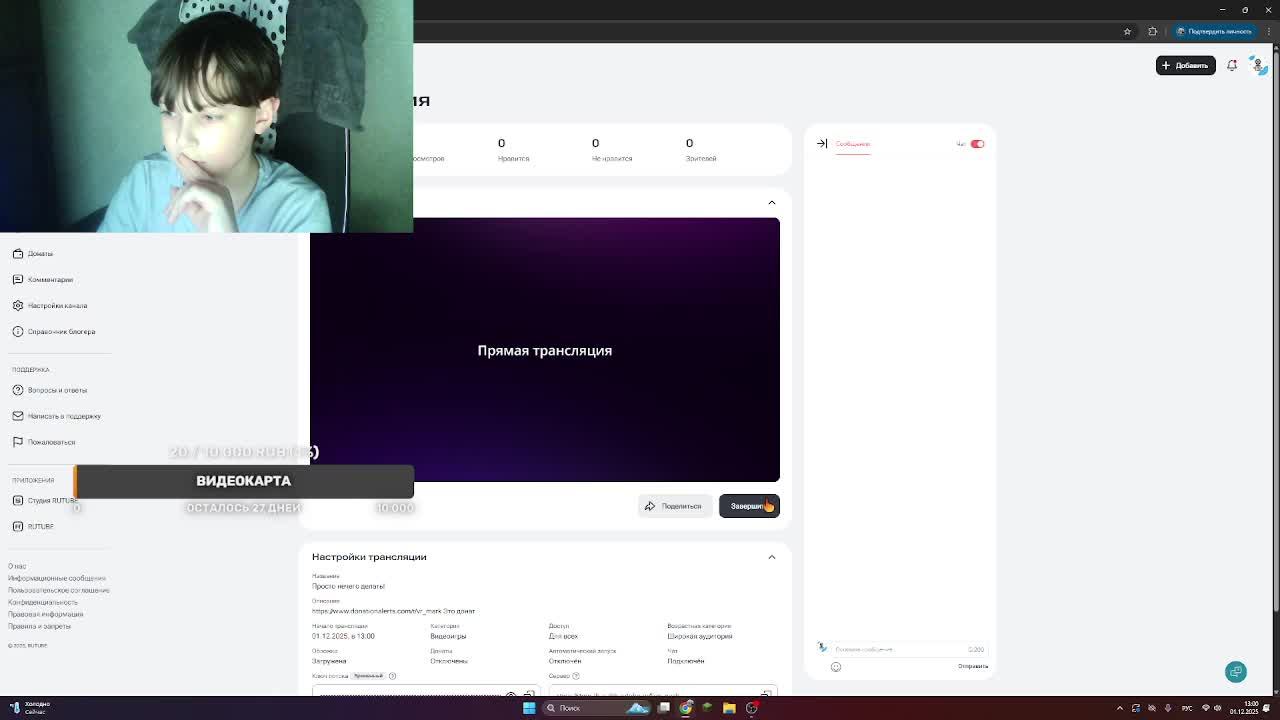Click the Пожаловаться flag icon
This screenshot has height=720, width=1280.
tap(17, 442)
